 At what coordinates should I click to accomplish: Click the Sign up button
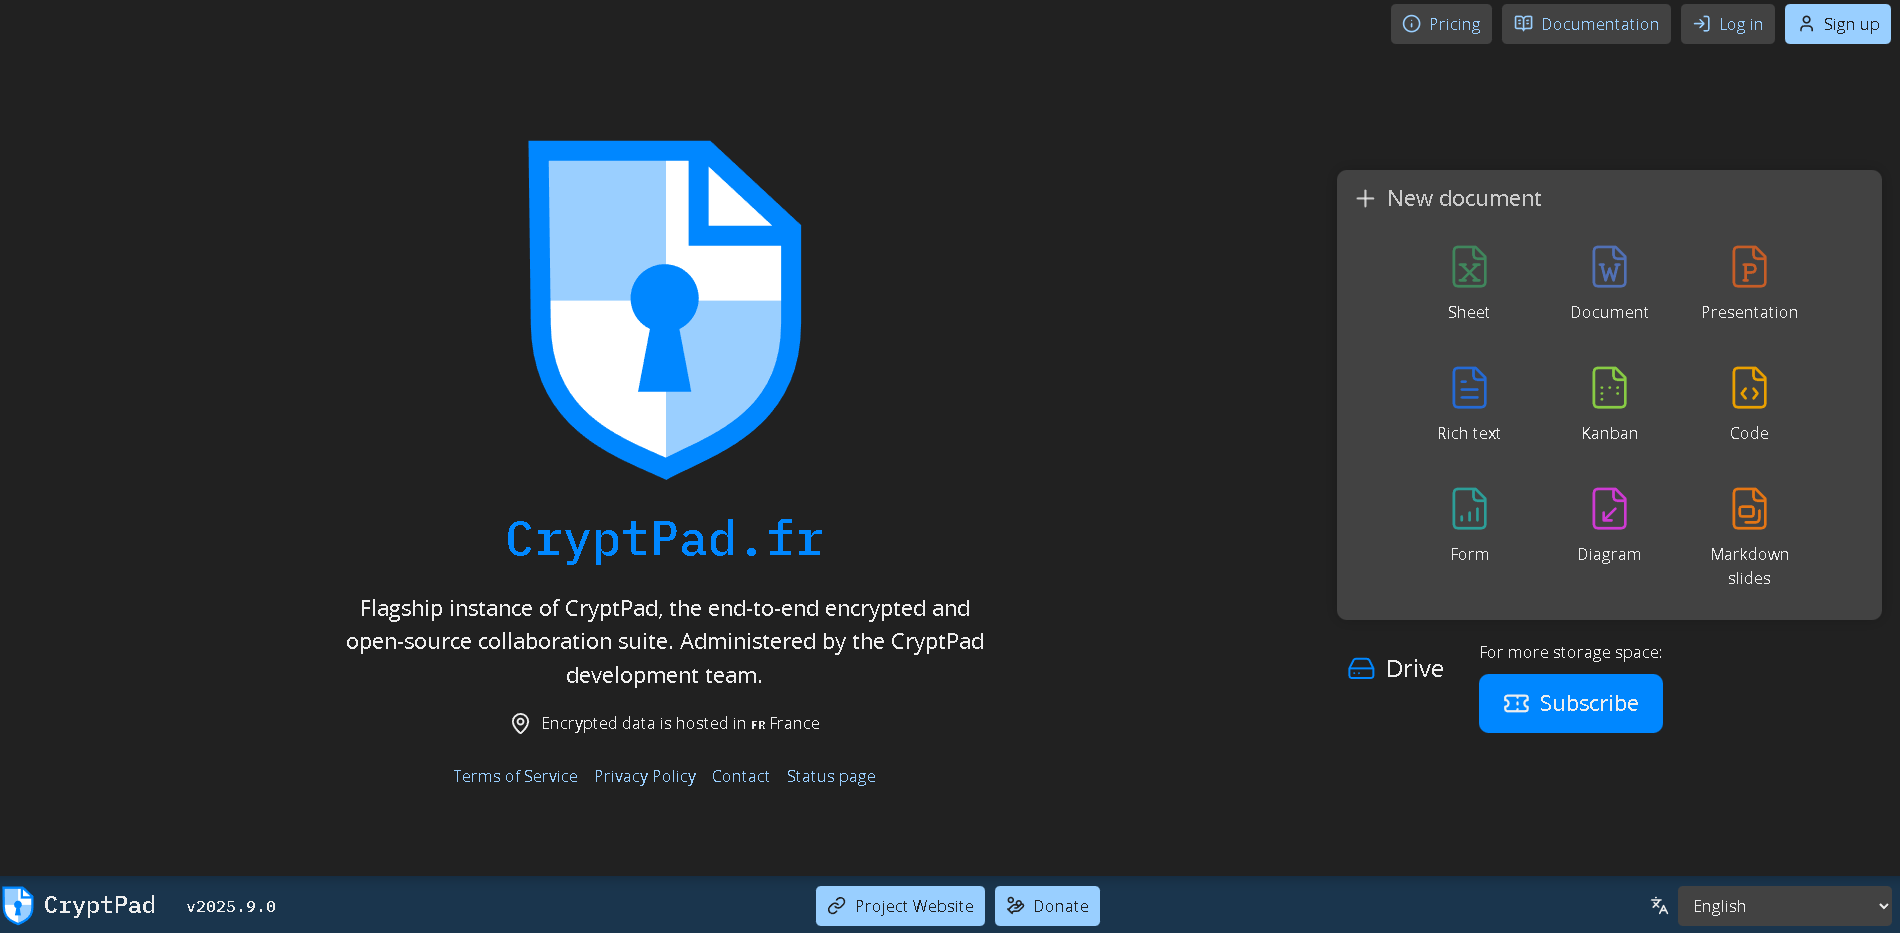coord(1837,24)
